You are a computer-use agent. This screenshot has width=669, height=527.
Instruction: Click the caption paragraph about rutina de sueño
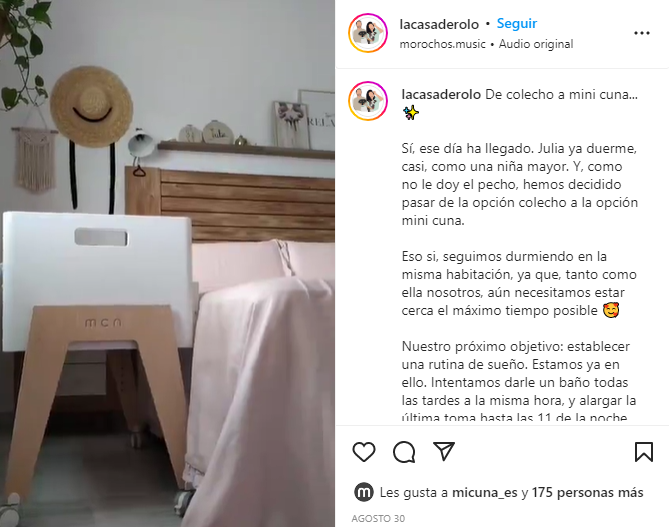(x=519, y=381)
